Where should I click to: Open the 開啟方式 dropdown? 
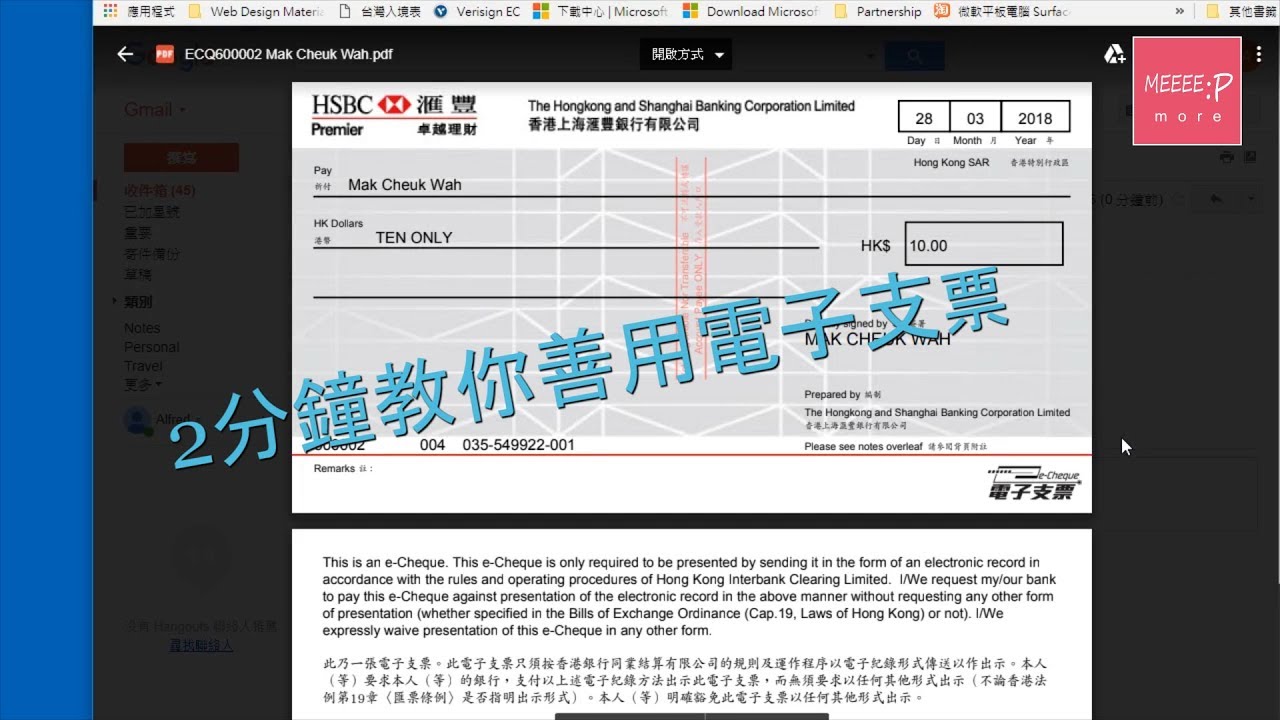(x=686, y=54)
